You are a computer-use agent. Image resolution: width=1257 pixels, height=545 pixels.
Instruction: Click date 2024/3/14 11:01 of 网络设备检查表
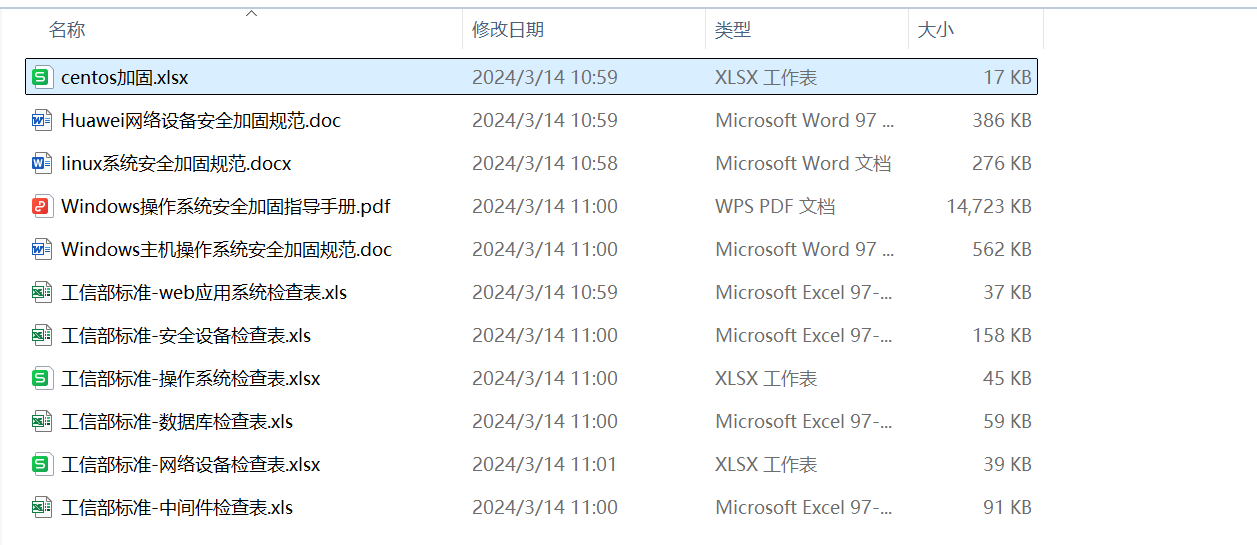[x=545, y=464]
